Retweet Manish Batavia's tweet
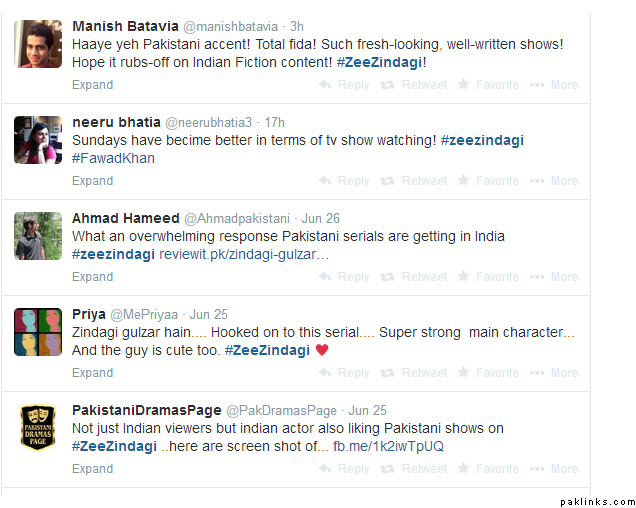 [x=414, y=85]
